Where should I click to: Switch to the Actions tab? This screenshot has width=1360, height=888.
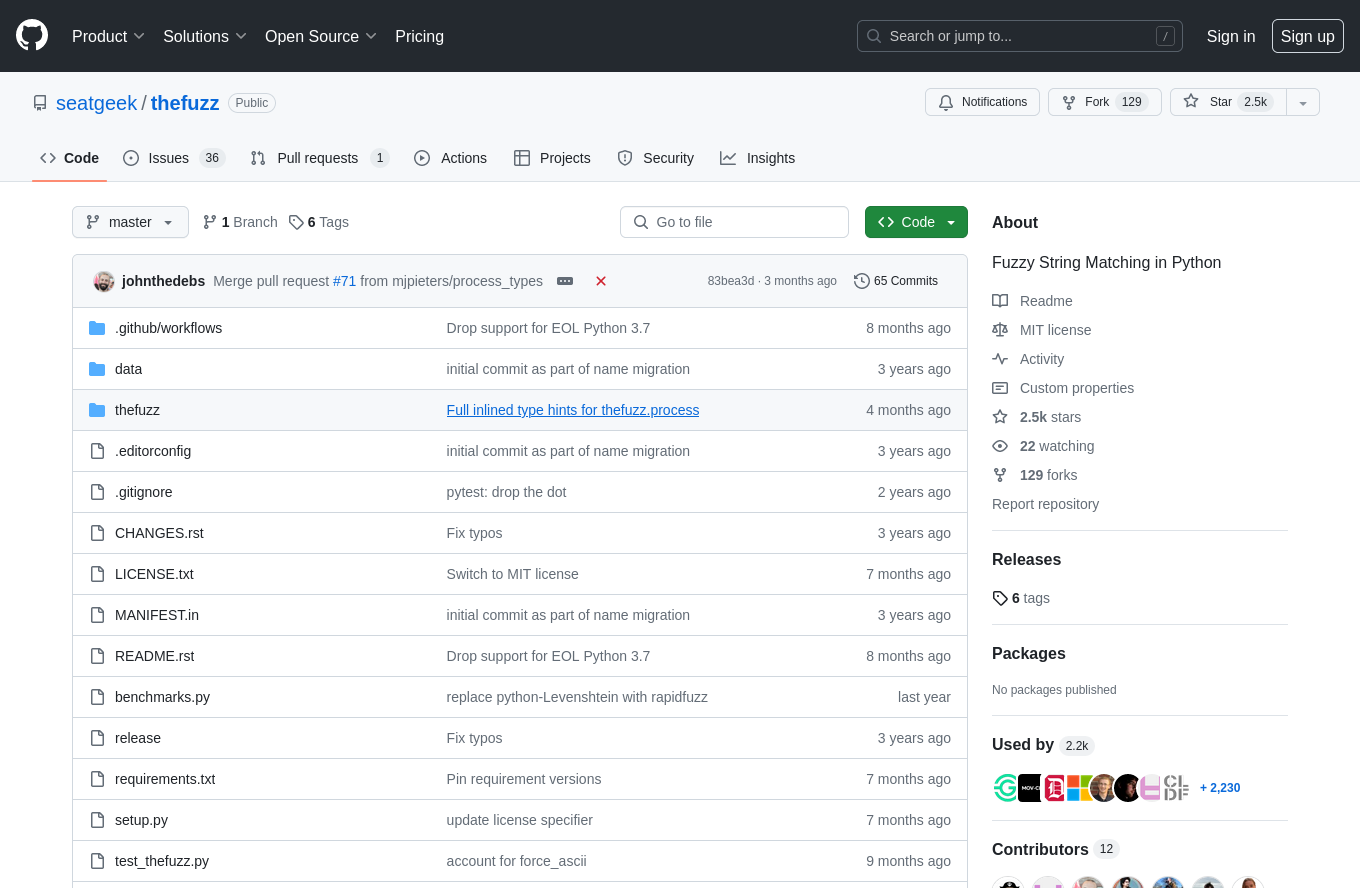click(450, 158)
